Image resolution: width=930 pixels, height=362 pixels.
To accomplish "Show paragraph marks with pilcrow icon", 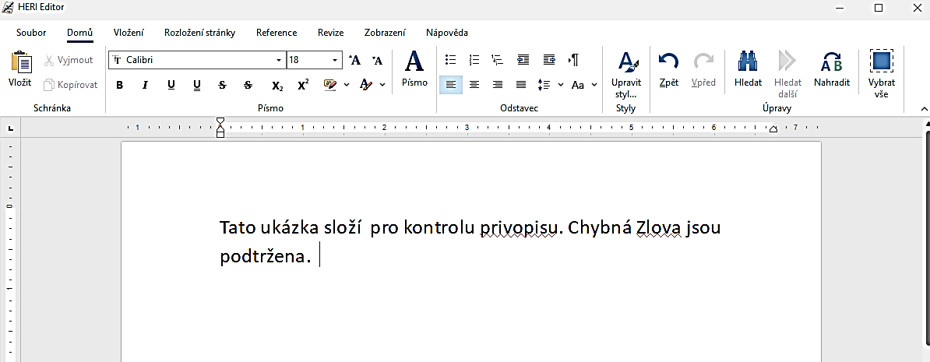I will [573, 60].
